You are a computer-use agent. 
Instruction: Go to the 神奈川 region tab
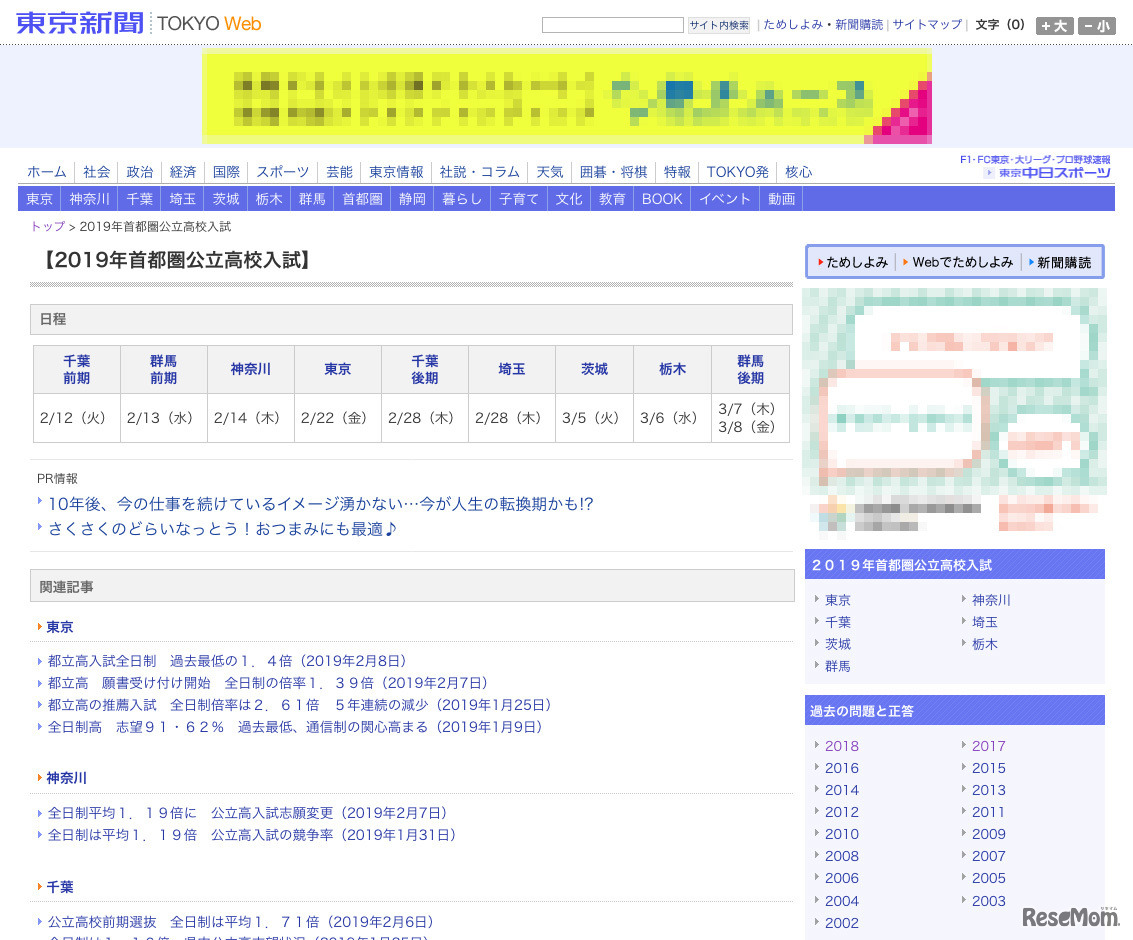91,198
